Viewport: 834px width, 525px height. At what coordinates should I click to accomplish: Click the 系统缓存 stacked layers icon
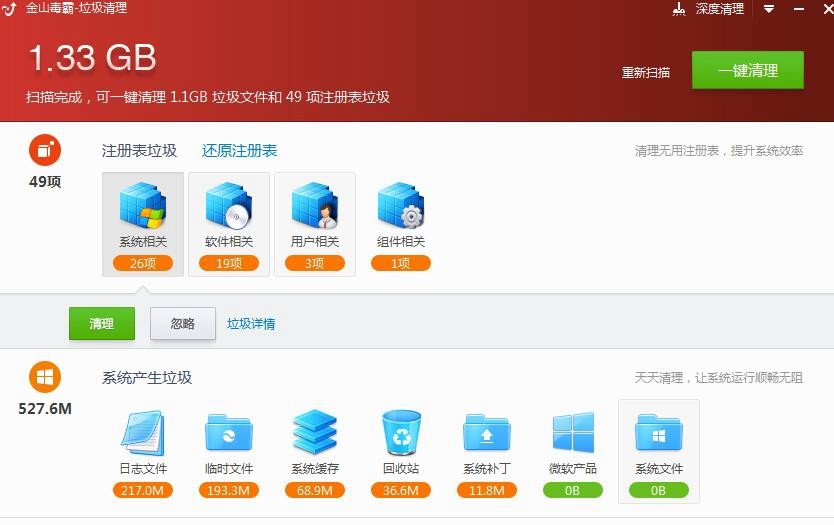click(x=315, y=432)
